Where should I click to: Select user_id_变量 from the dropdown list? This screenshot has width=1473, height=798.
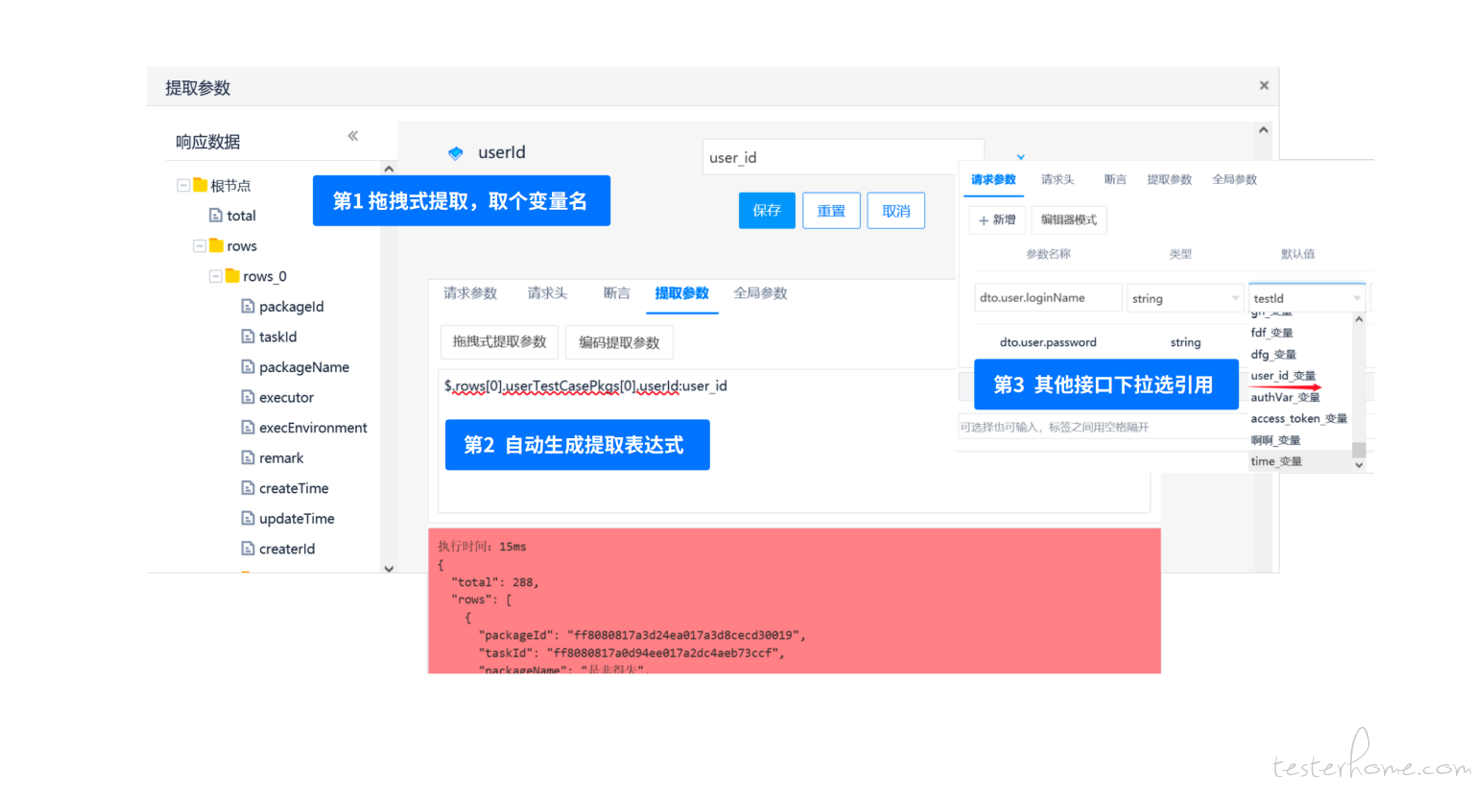pyautogui.click(x=1283, y=376)
